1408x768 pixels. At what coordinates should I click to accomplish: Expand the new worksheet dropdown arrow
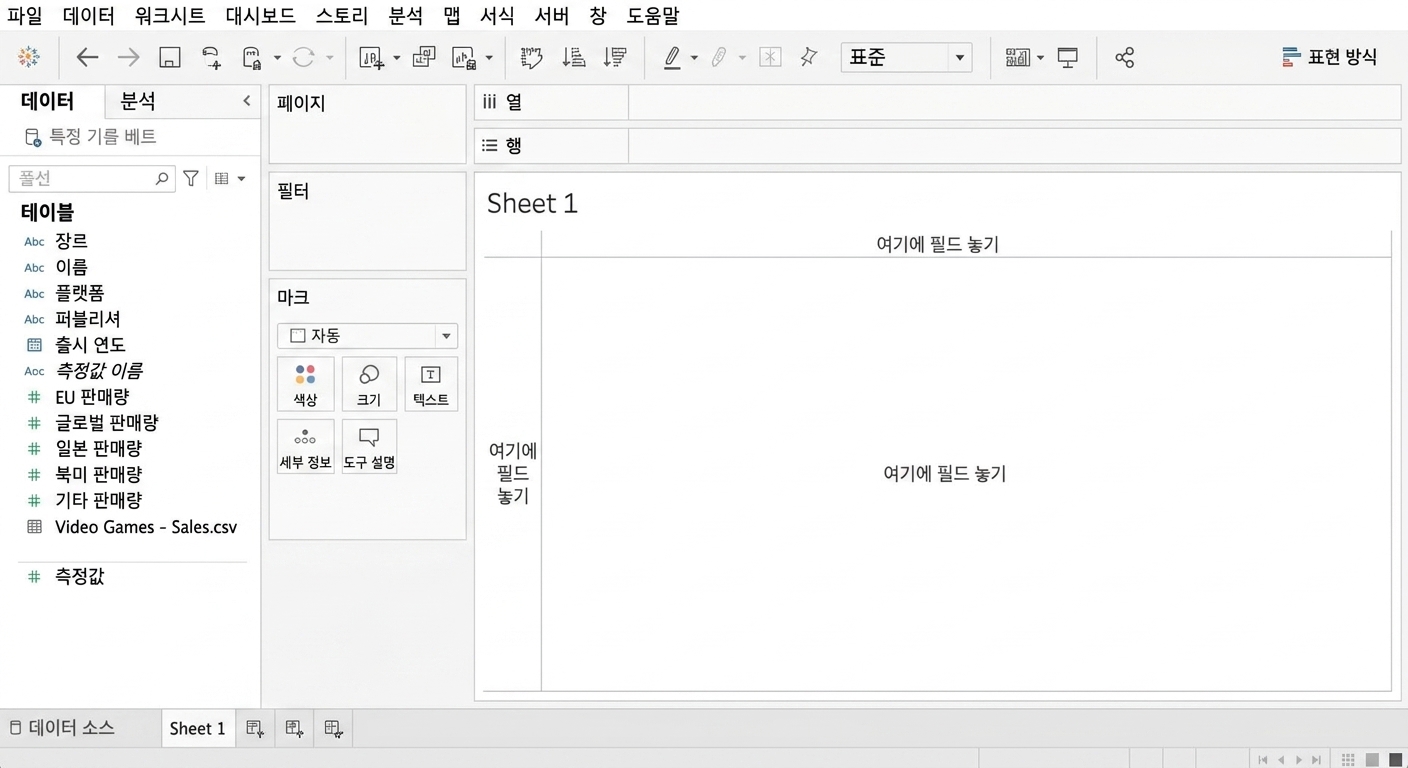(x=396, y=58)
